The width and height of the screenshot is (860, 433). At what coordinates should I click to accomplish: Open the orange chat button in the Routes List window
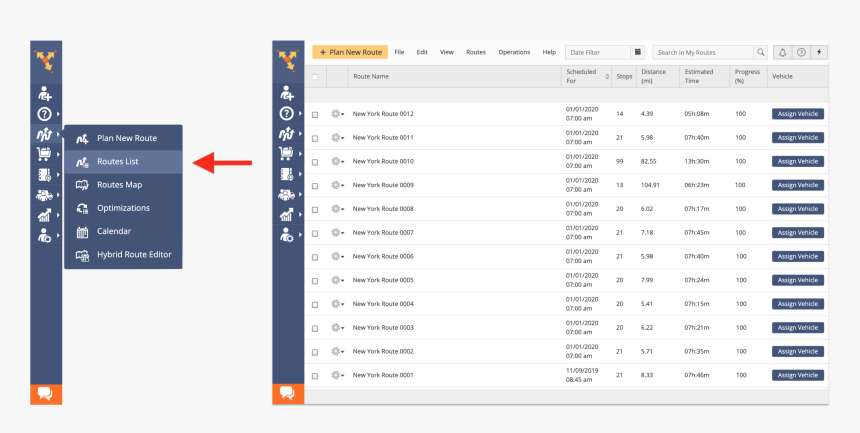point(288,394)
